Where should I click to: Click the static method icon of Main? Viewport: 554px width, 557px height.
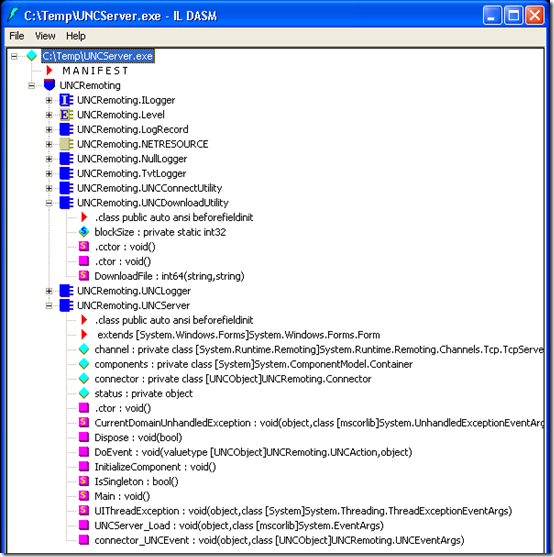84,496
